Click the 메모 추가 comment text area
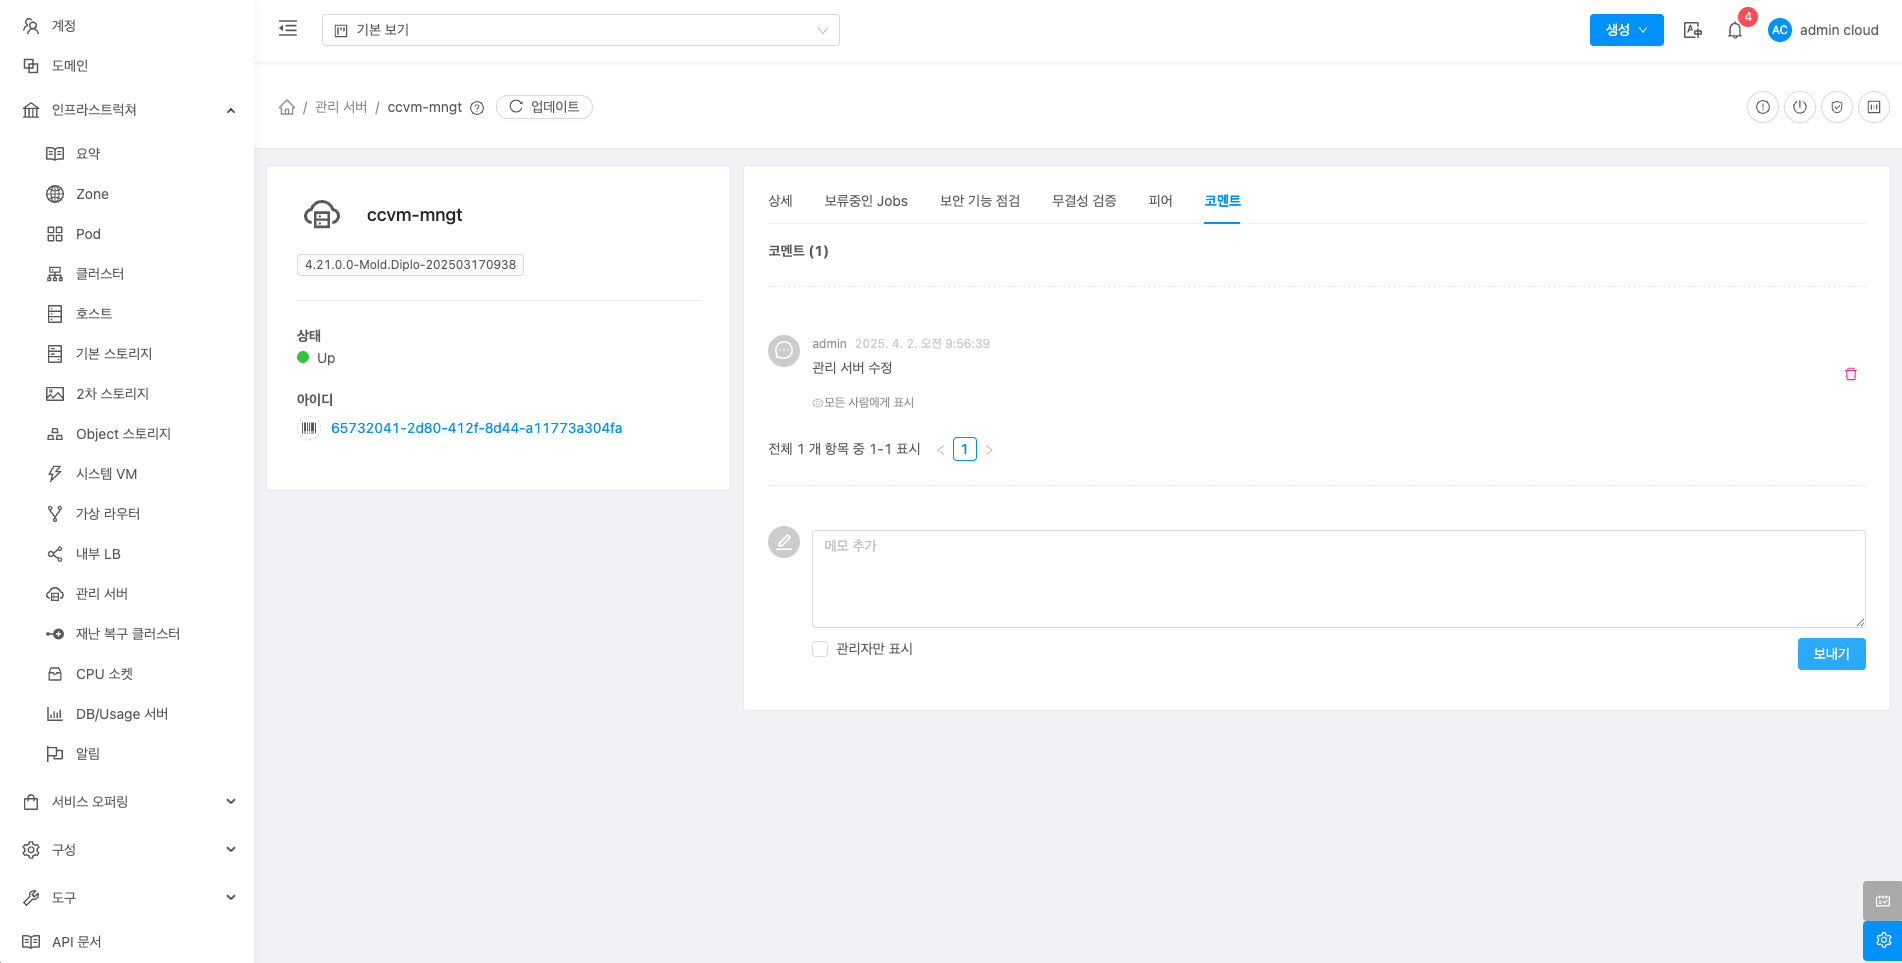This screenshot has height=963, width=1902. (1338, 579)
